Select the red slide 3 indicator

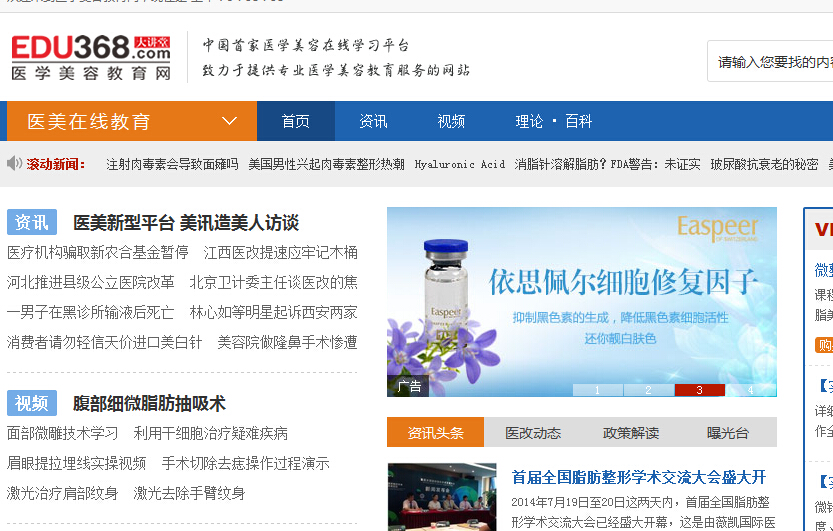tap(700, 390)
